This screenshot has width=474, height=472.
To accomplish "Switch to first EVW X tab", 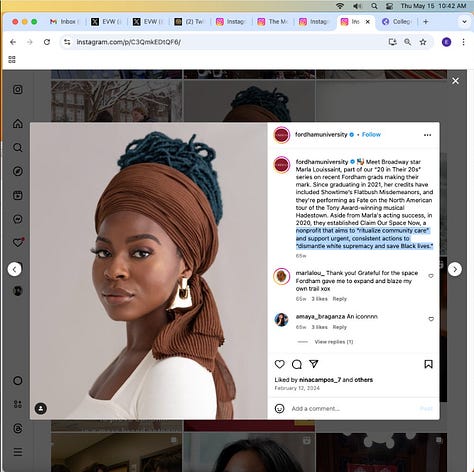I will pyautogui.click(x=106, y=22).
